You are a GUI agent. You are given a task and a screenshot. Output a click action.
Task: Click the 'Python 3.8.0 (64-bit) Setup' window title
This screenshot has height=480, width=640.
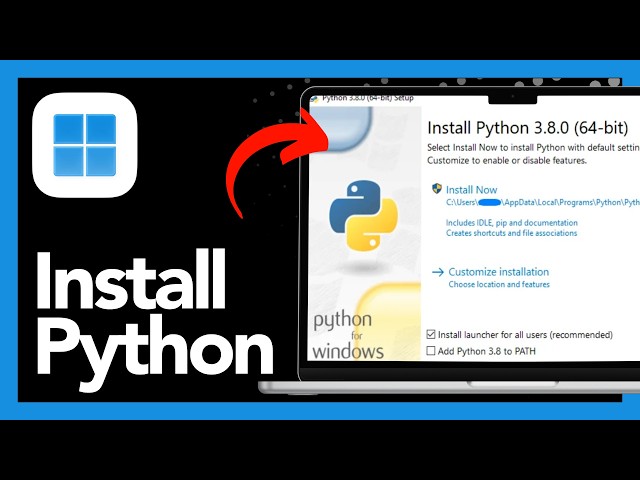368,98
